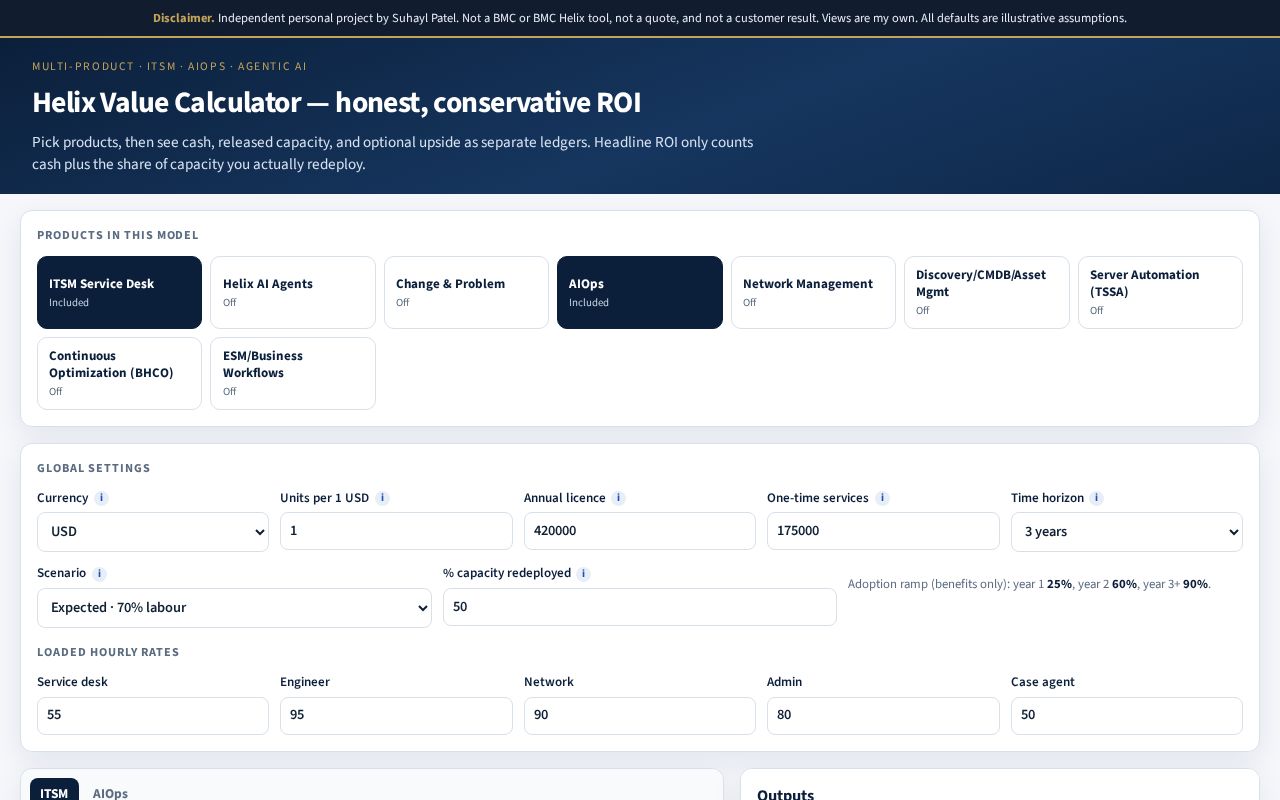Screen dimensions: 1280x800
Task: Switch to the AIOps tab
Action: click(110, 793)
